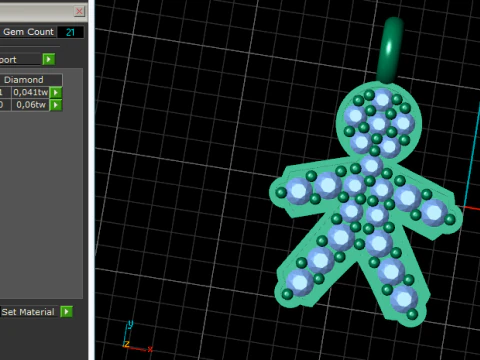Select the pendant bail loop
480x360 pixels.
(x=390, y=50)
